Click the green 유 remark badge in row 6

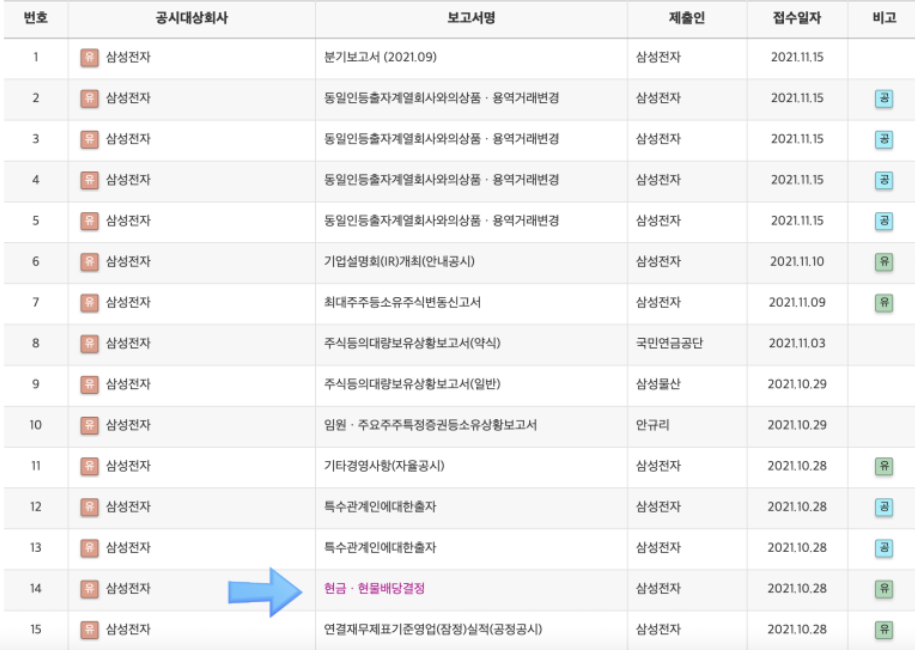click(884, 261)
